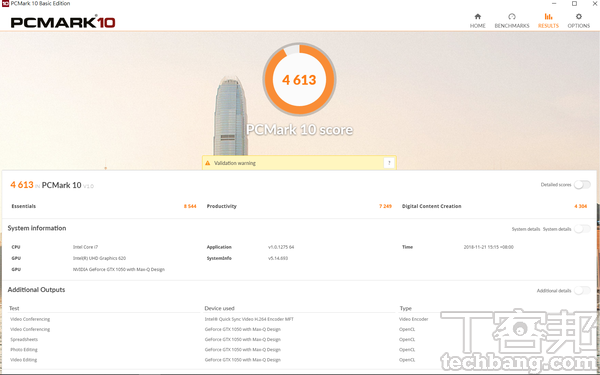Minimize the PCMark 10 window
The height and width of the screenshot is (375, 600).
coord(554,3)
